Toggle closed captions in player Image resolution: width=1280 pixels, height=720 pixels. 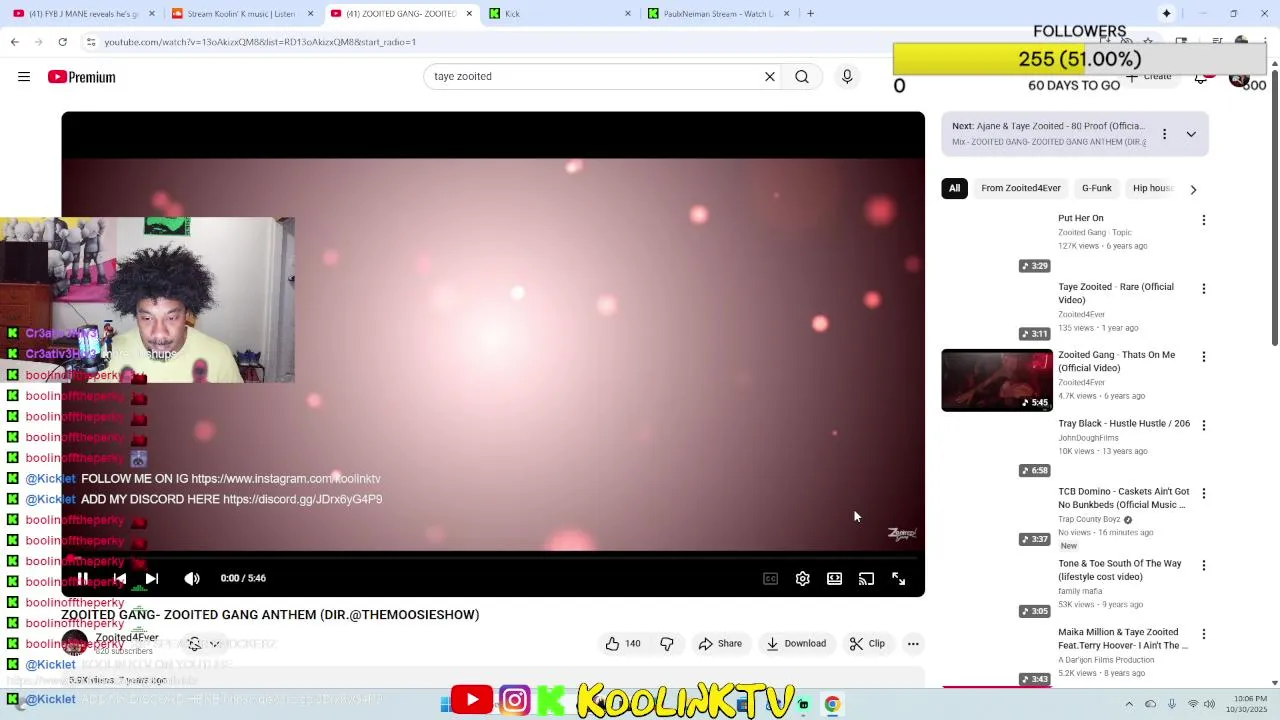[770, 578]
